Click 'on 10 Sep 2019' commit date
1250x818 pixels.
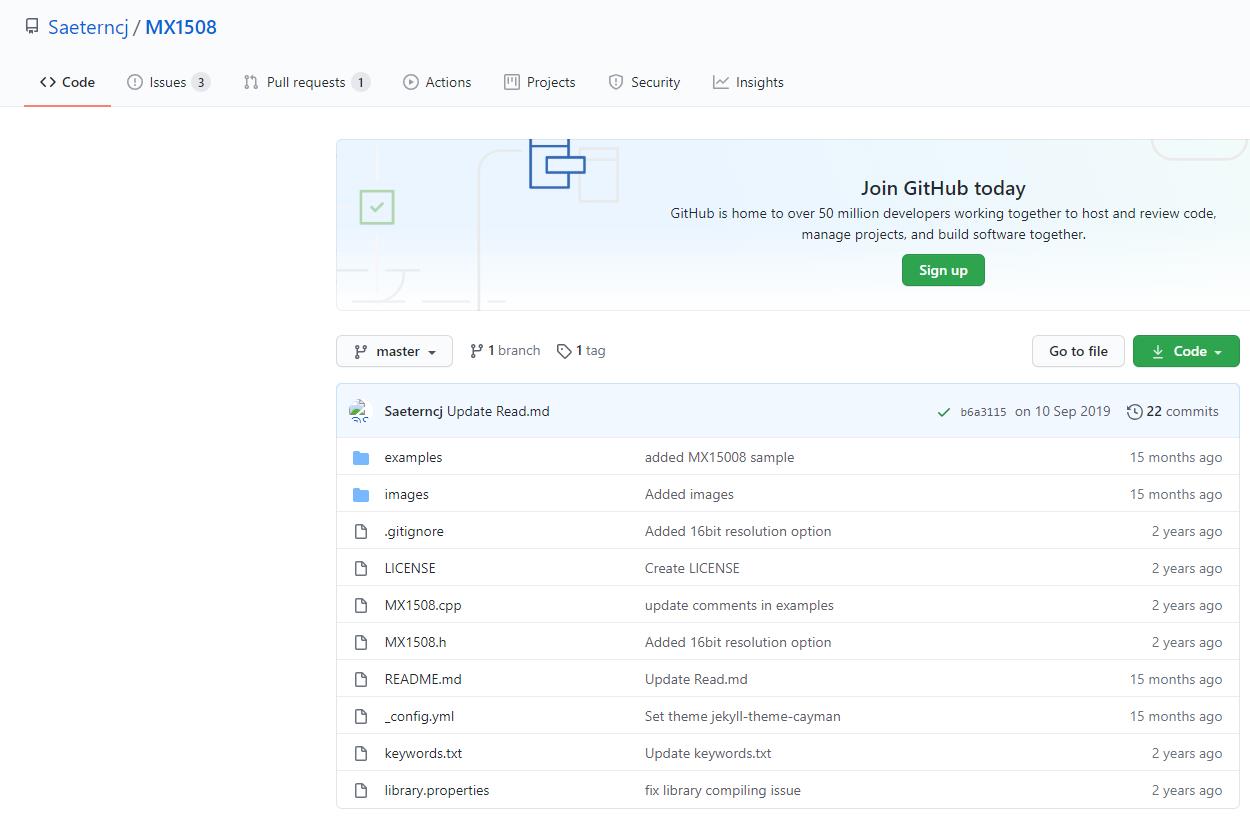pyautogui.click(x=1062, y=411)
